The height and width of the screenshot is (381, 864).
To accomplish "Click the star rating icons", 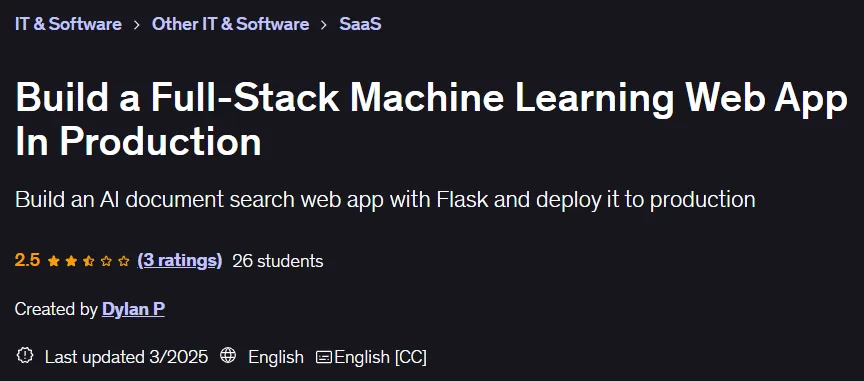I will [89, 261].
